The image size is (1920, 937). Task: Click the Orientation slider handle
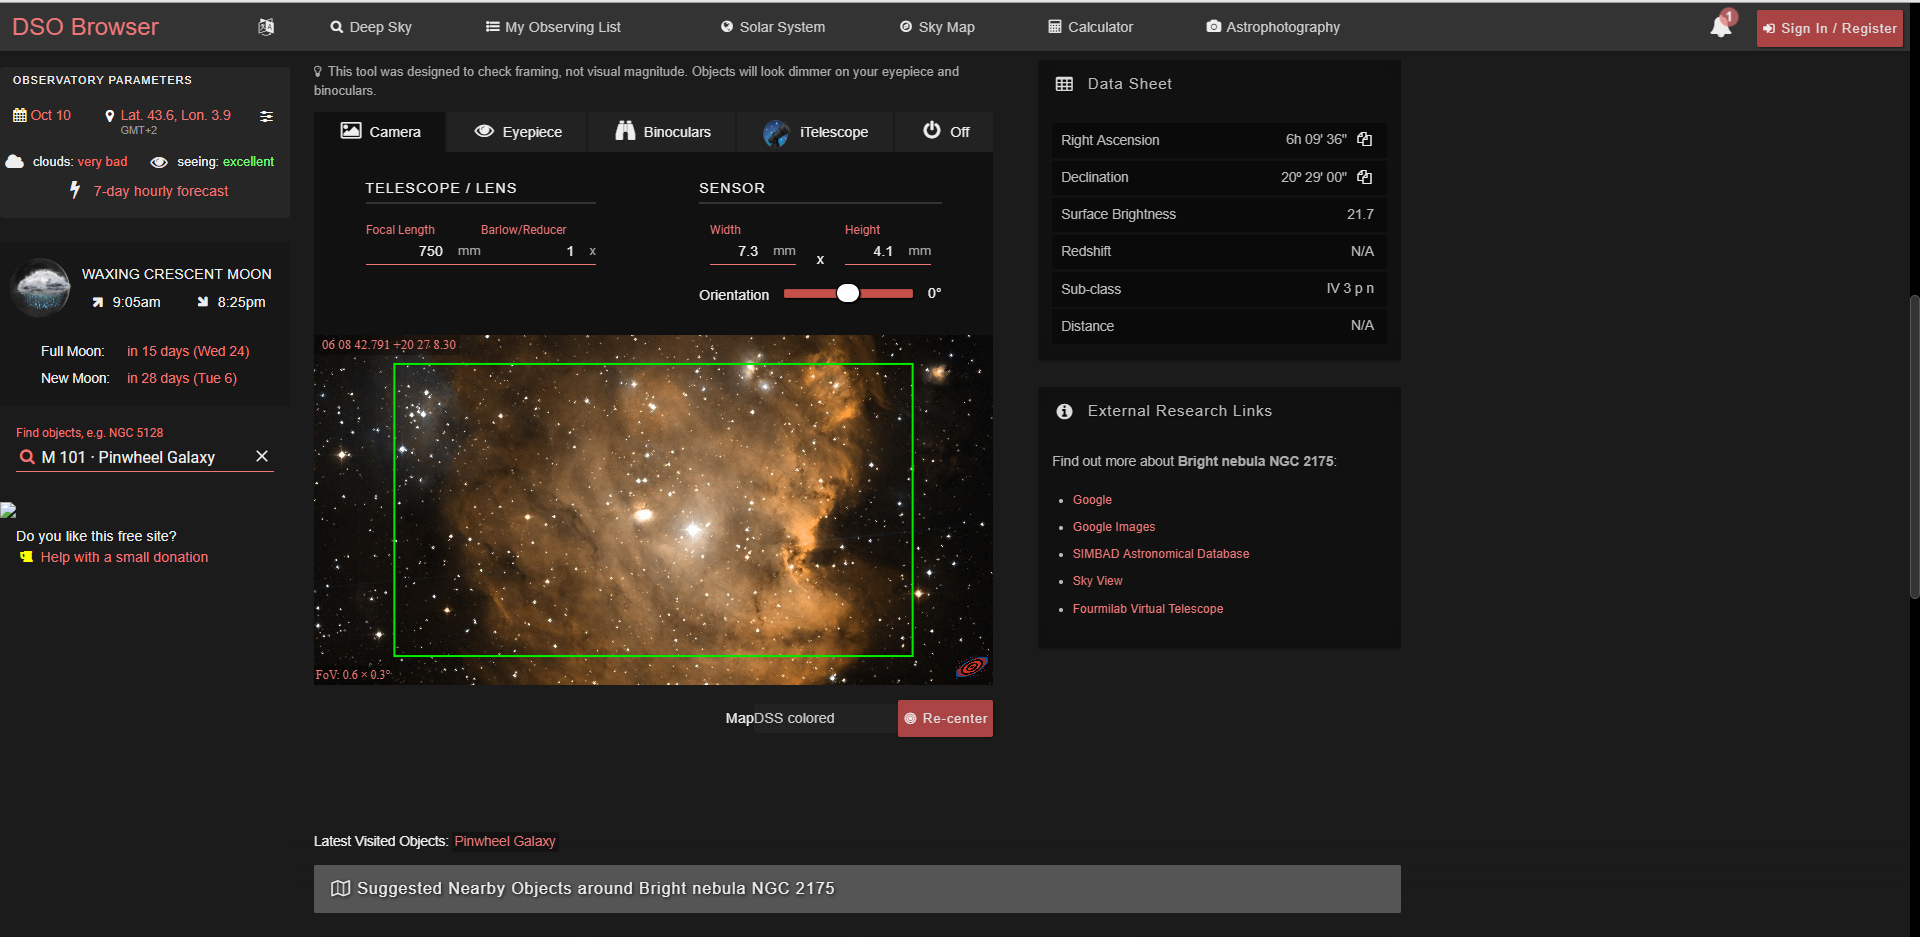click(848, 293)
